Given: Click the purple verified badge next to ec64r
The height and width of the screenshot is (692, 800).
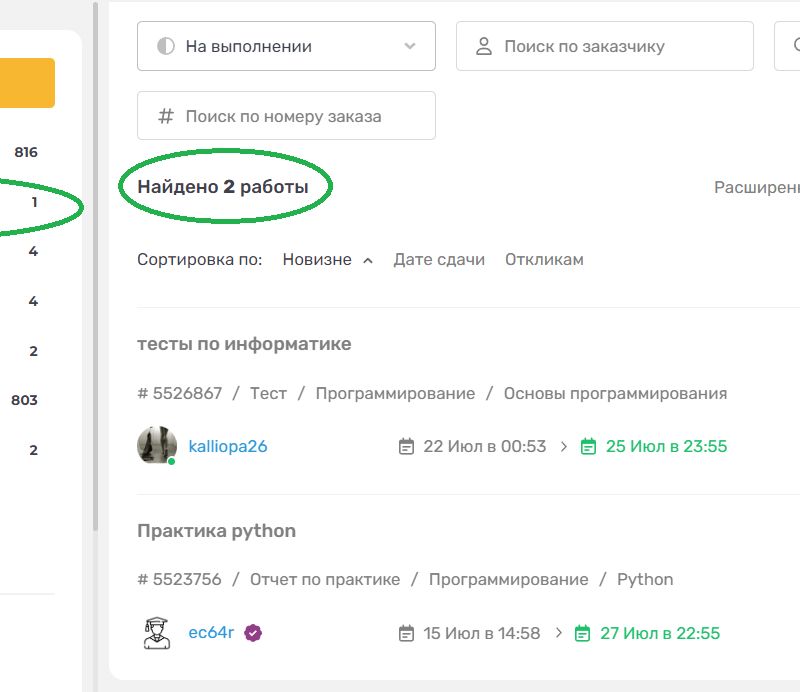Looking at the screenshot, I should coord(253,633).
